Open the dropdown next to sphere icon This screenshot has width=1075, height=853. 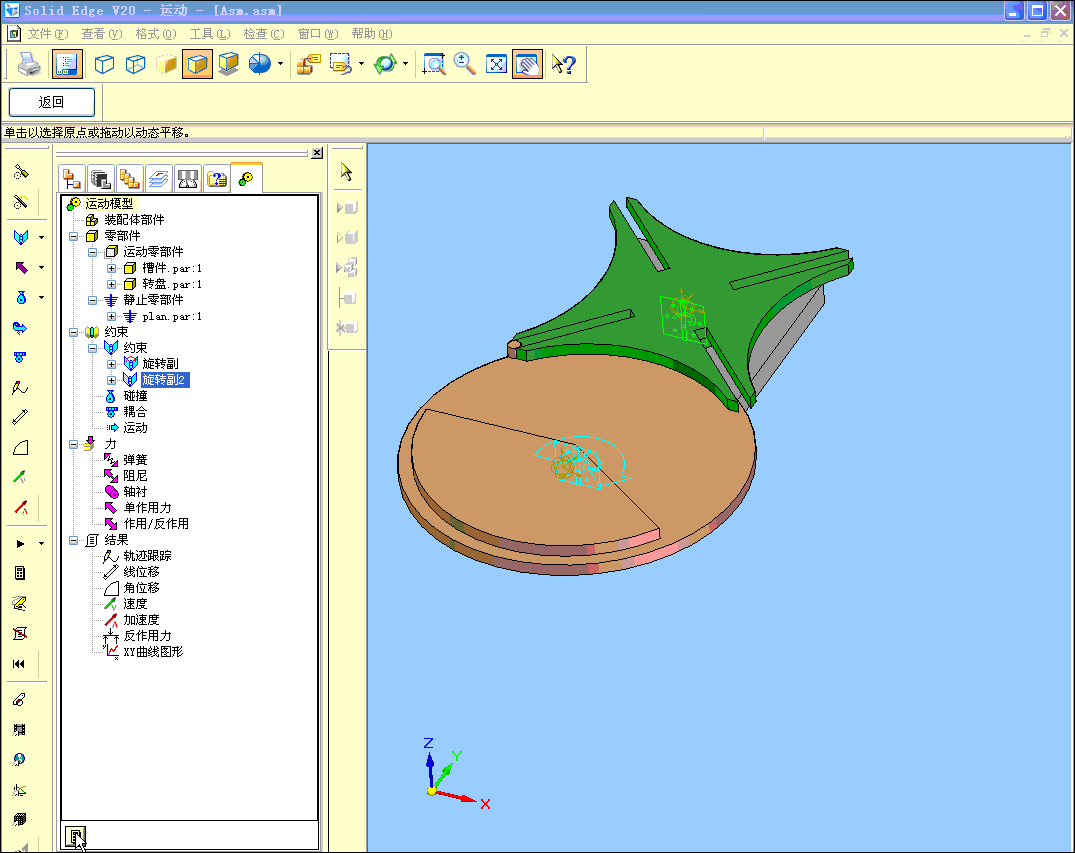[280, 64]
